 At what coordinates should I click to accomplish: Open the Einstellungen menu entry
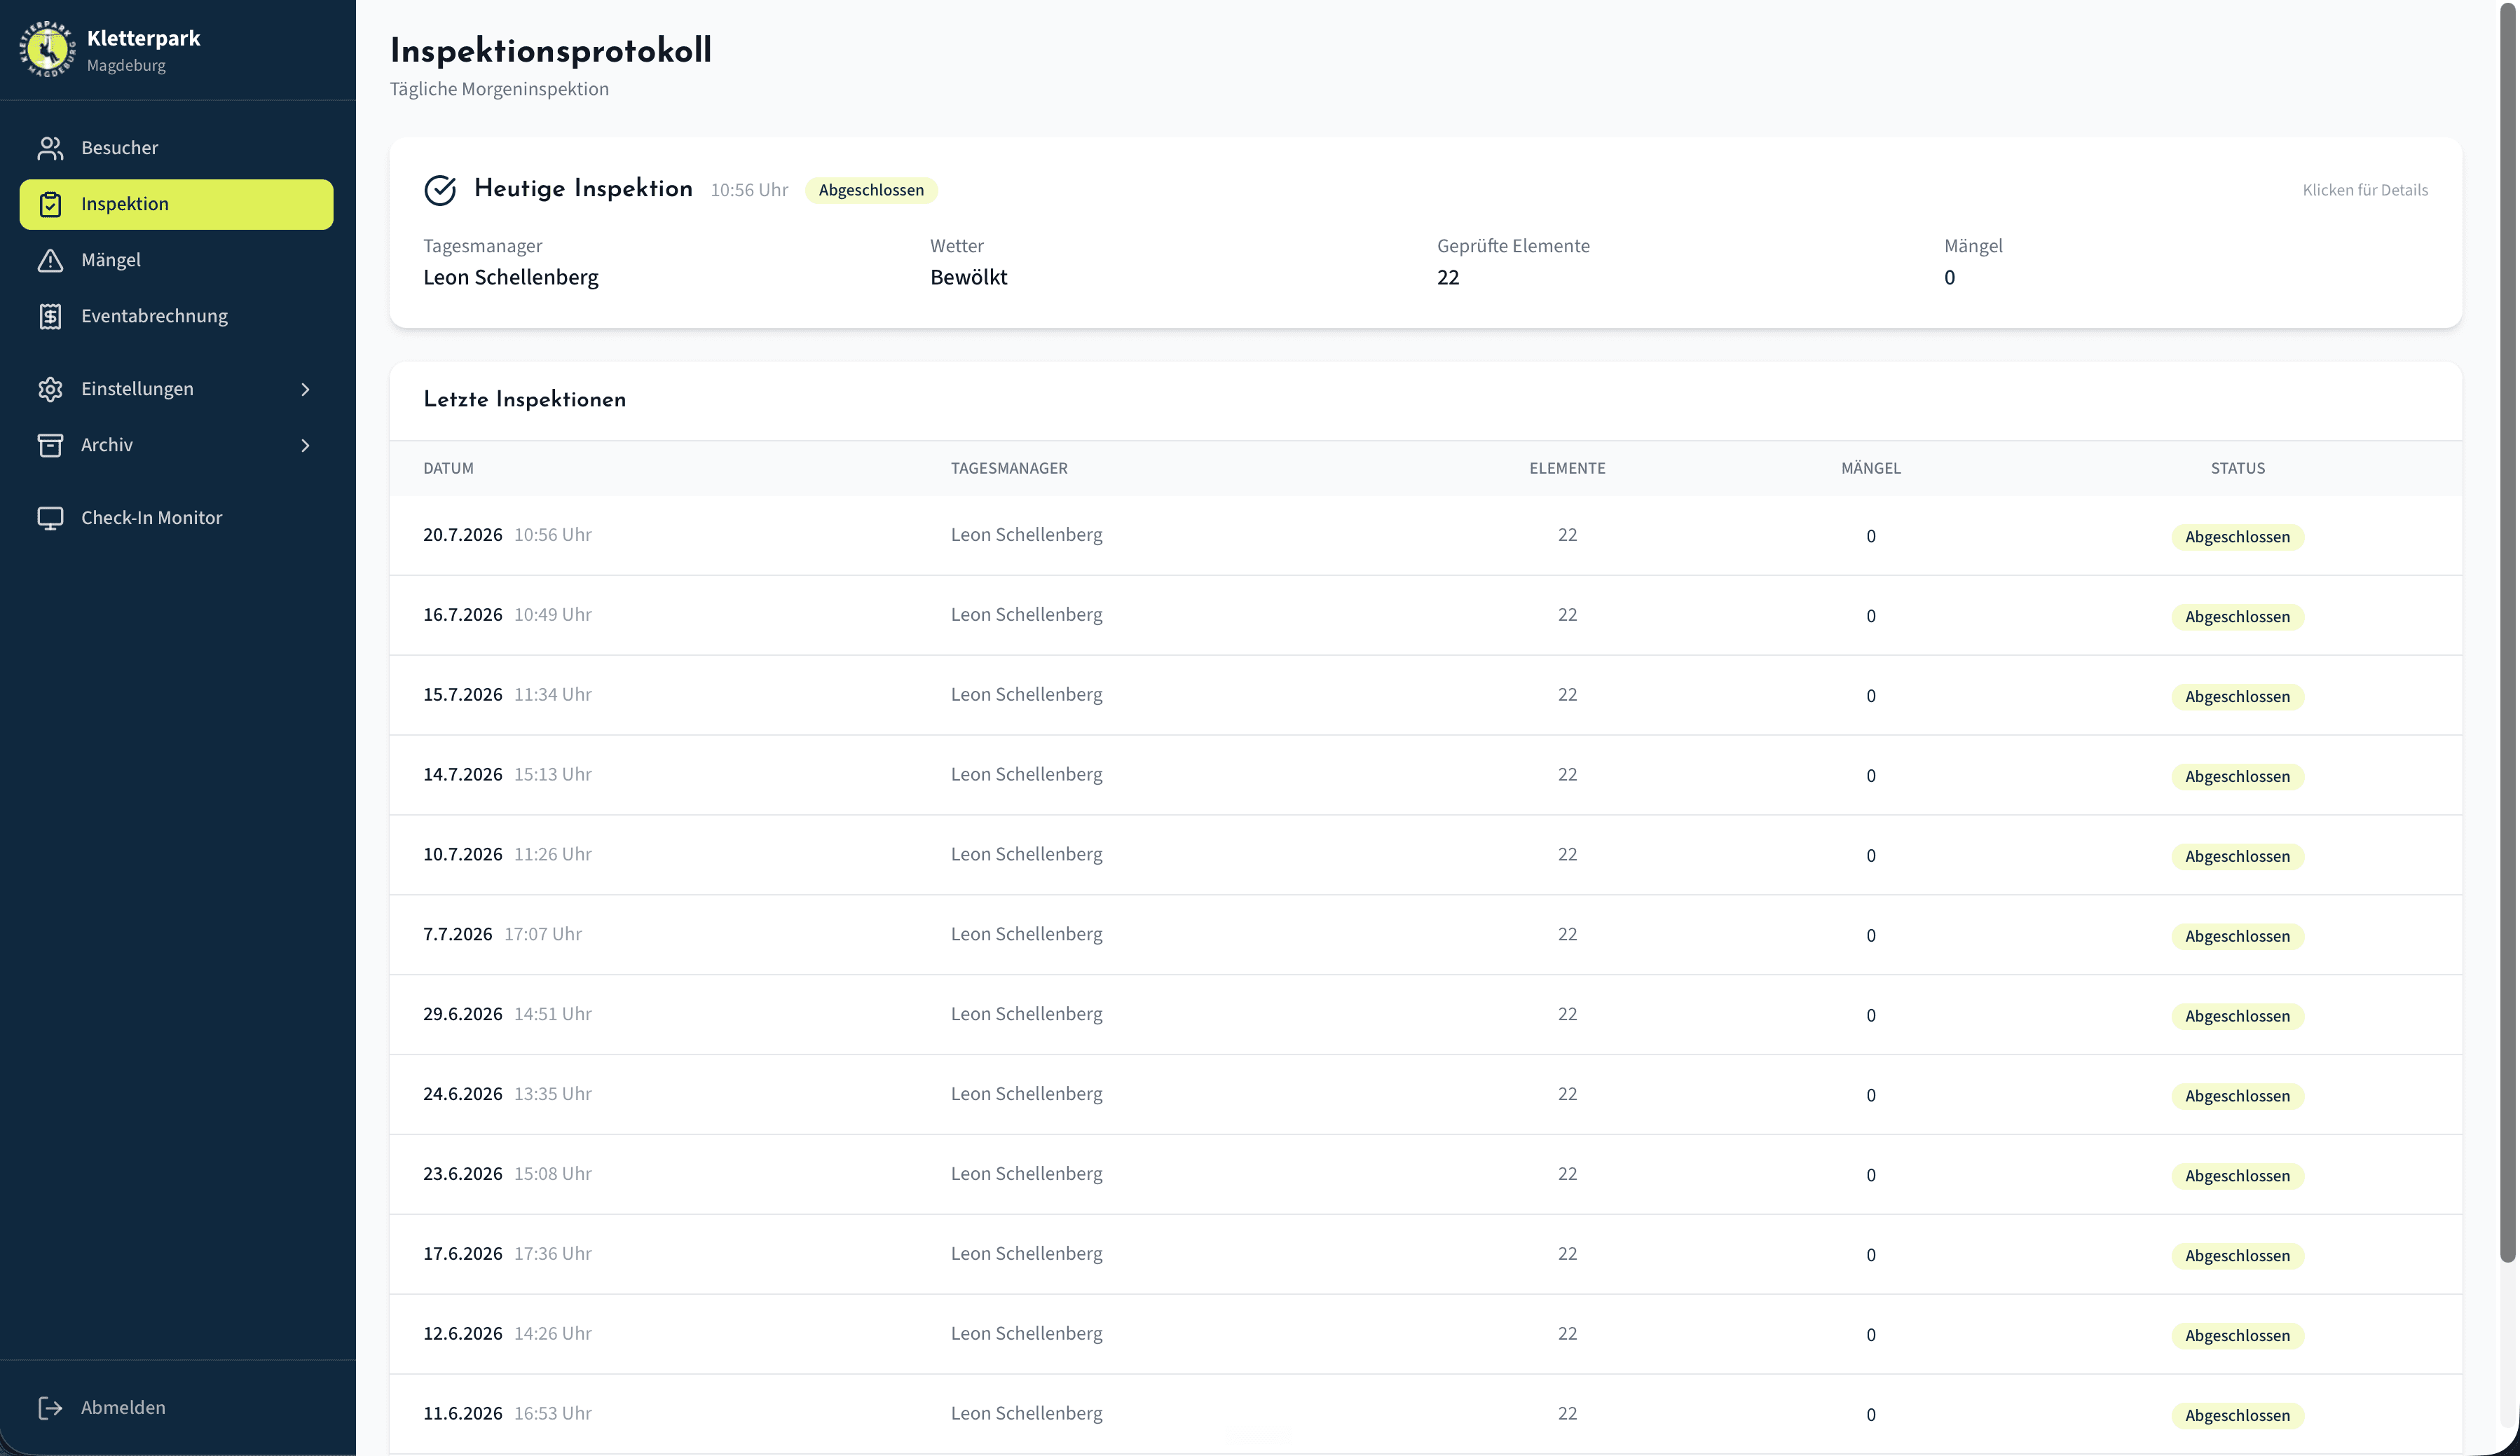click(176, 389)
